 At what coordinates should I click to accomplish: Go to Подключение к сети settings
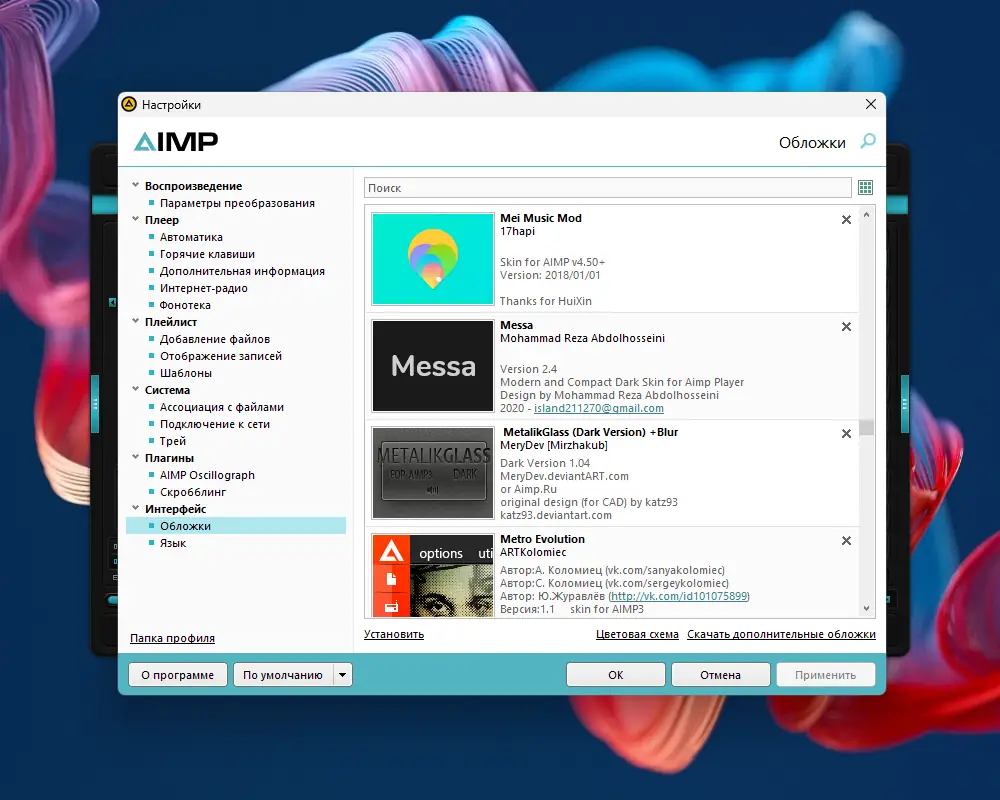tap(215, 424)
